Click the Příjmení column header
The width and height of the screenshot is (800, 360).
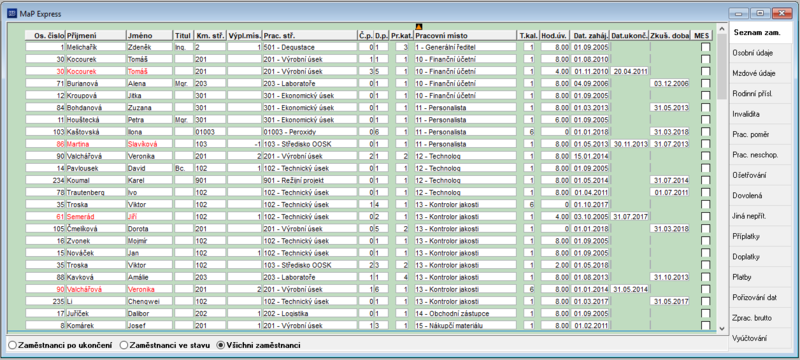pos(95,36)
